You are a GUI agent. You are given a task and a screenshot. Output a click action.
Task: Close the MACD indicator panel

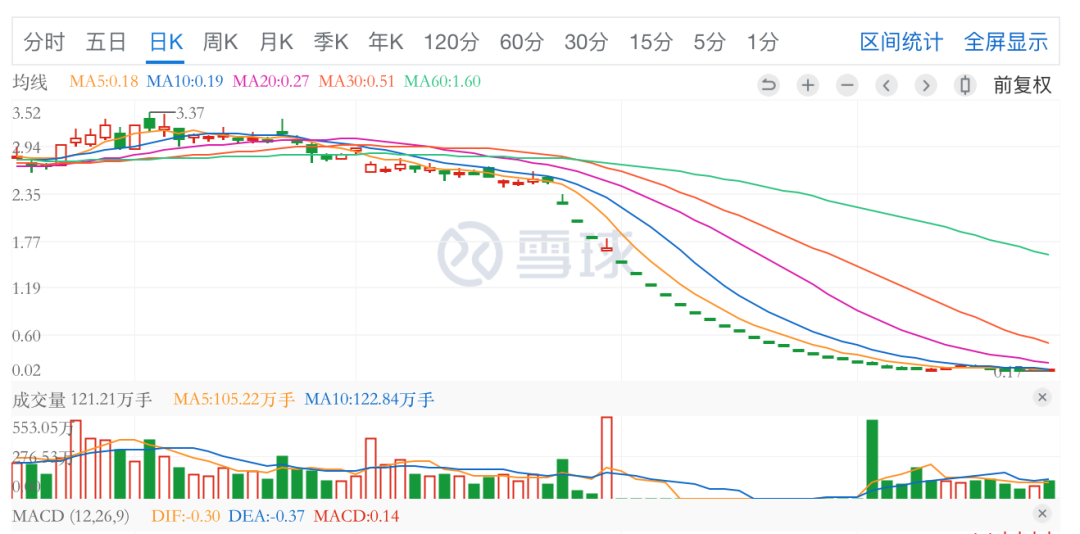1042,514
